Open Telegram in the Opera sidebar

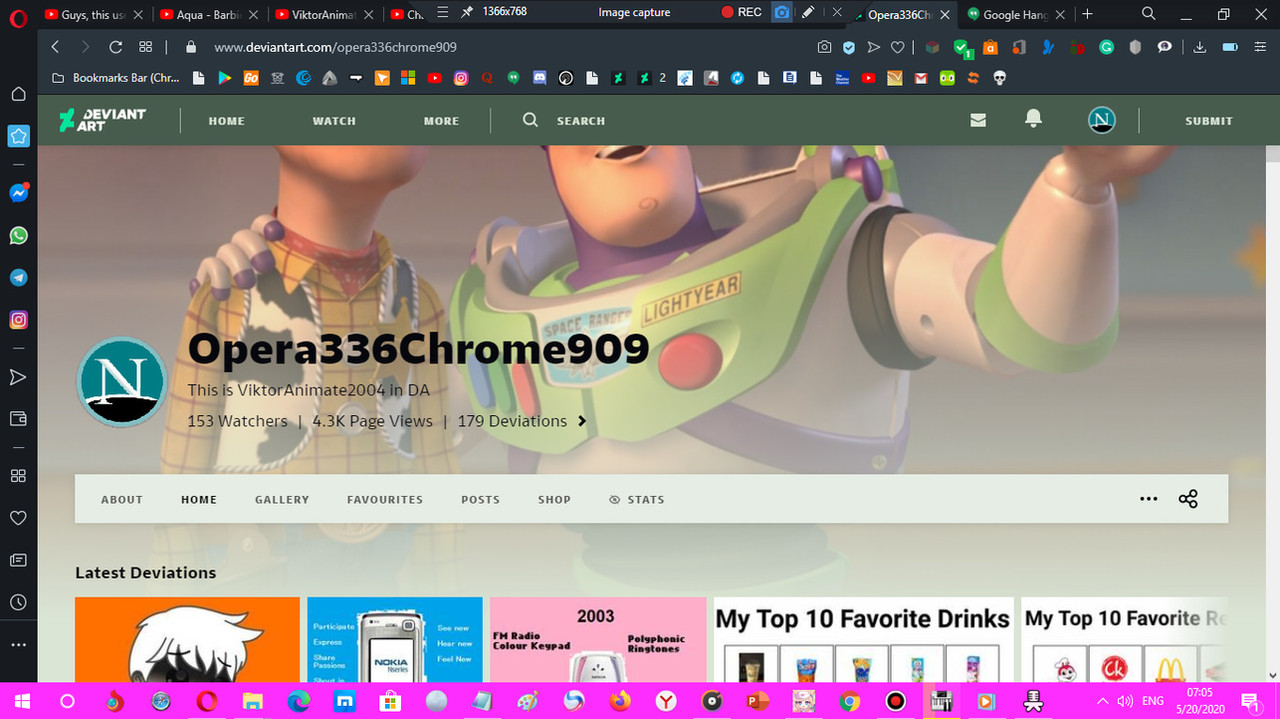(18, 278)
